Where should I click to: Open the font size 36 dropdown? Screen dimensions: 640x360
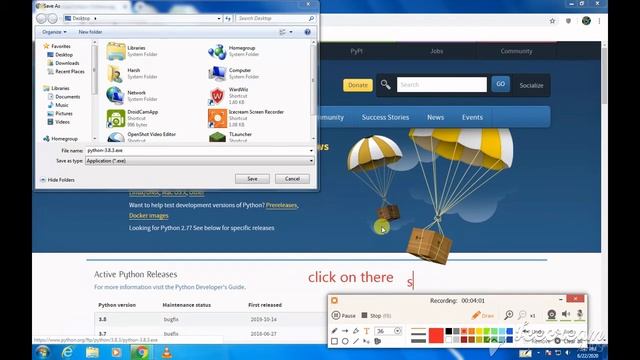[x=398, y=331]
